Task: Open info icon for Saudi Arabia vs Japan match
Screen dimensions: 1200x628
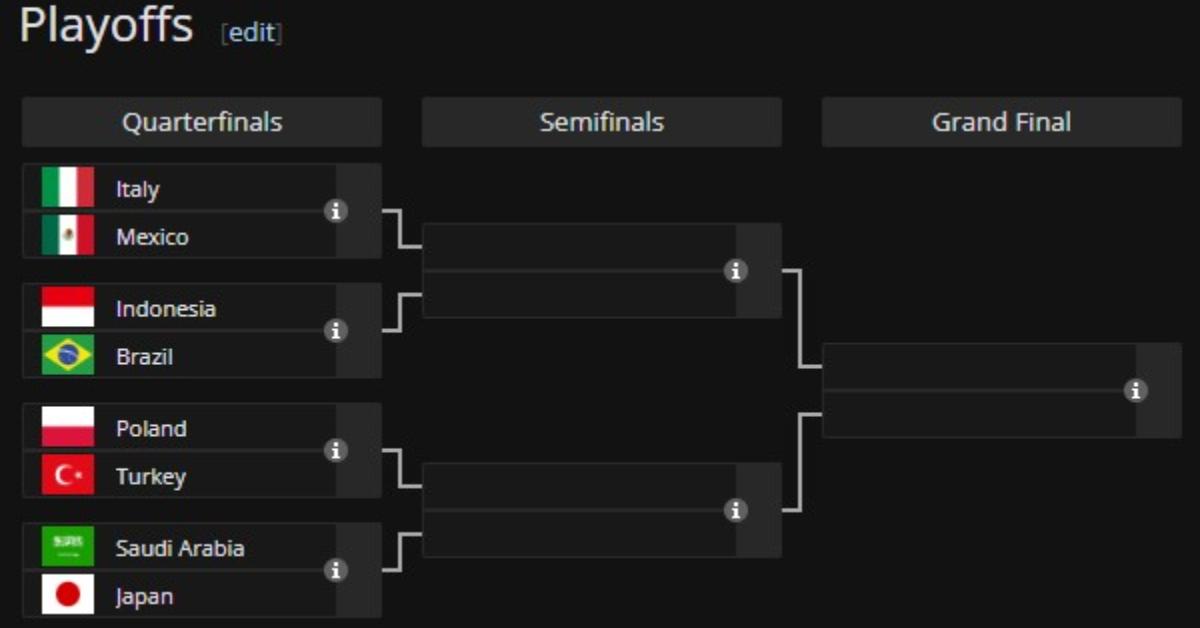Action: 337,571
